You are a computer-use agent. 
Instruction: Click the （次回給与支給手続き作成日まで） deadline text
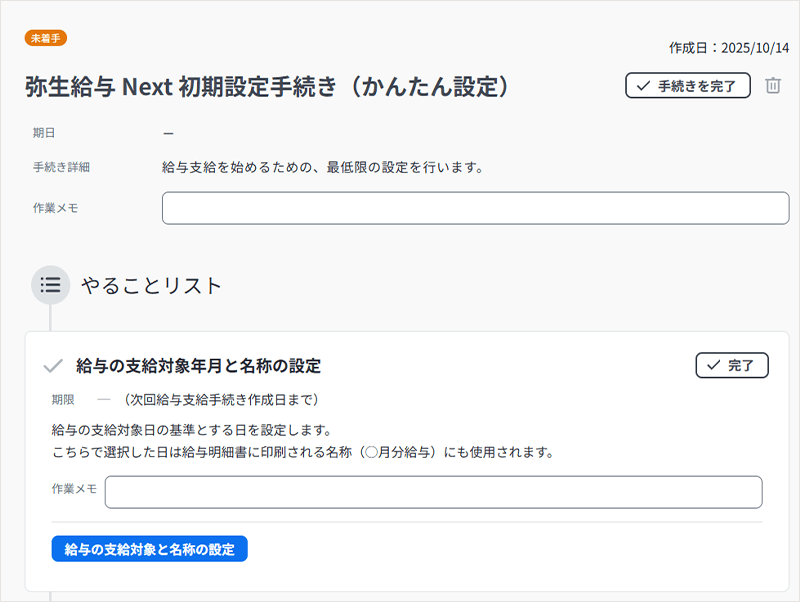tap(215, 400)
